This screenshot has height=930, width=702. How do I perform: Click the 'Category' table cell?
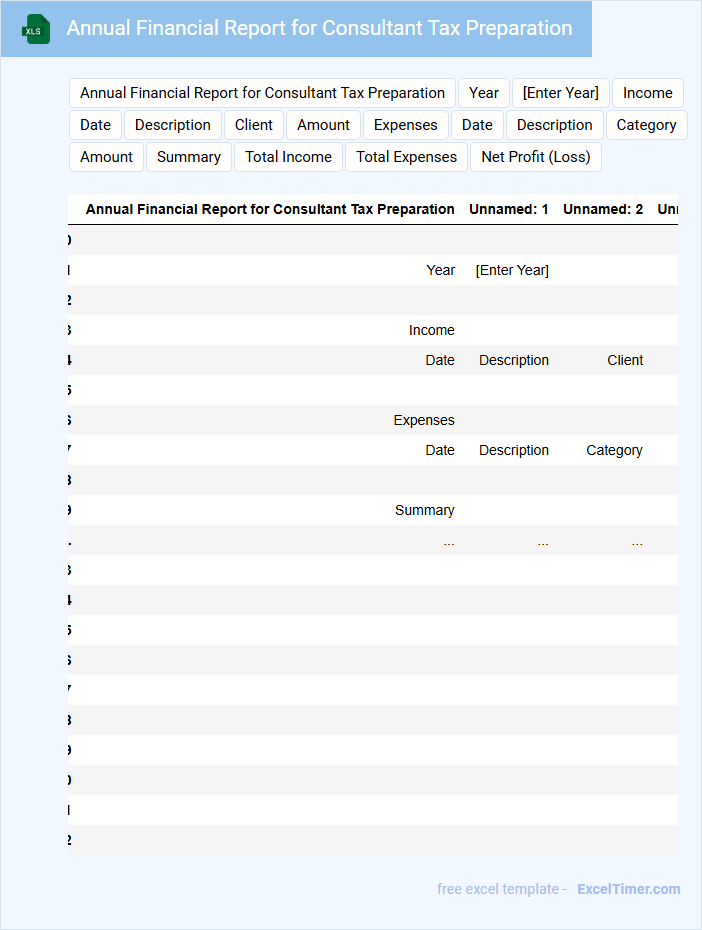(x=614, y=451)
